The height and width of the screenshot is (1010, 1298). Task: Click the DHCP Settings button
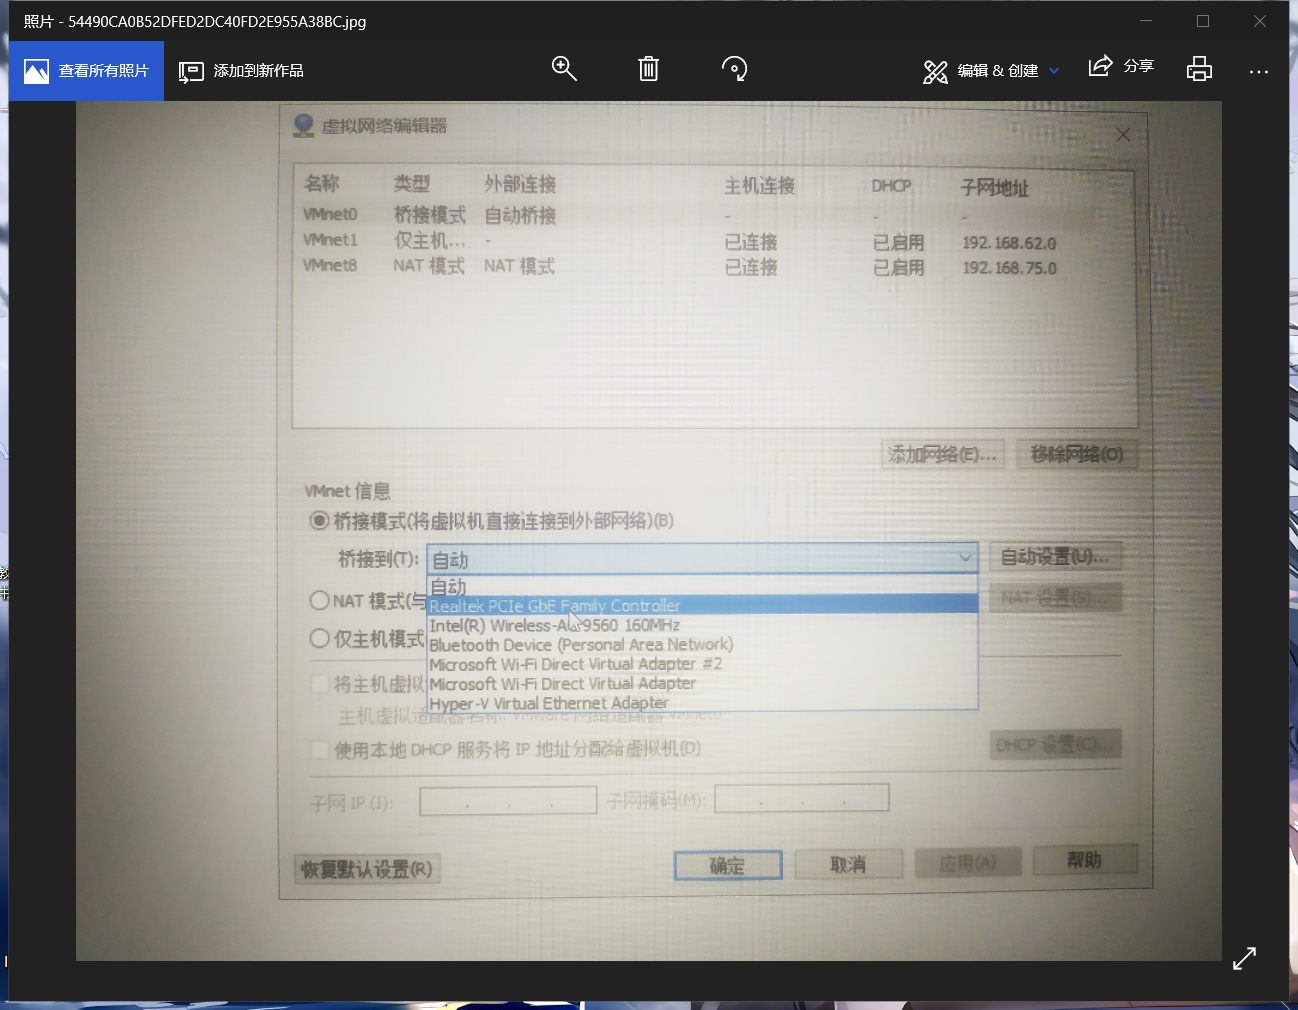tap(1056, 745)
